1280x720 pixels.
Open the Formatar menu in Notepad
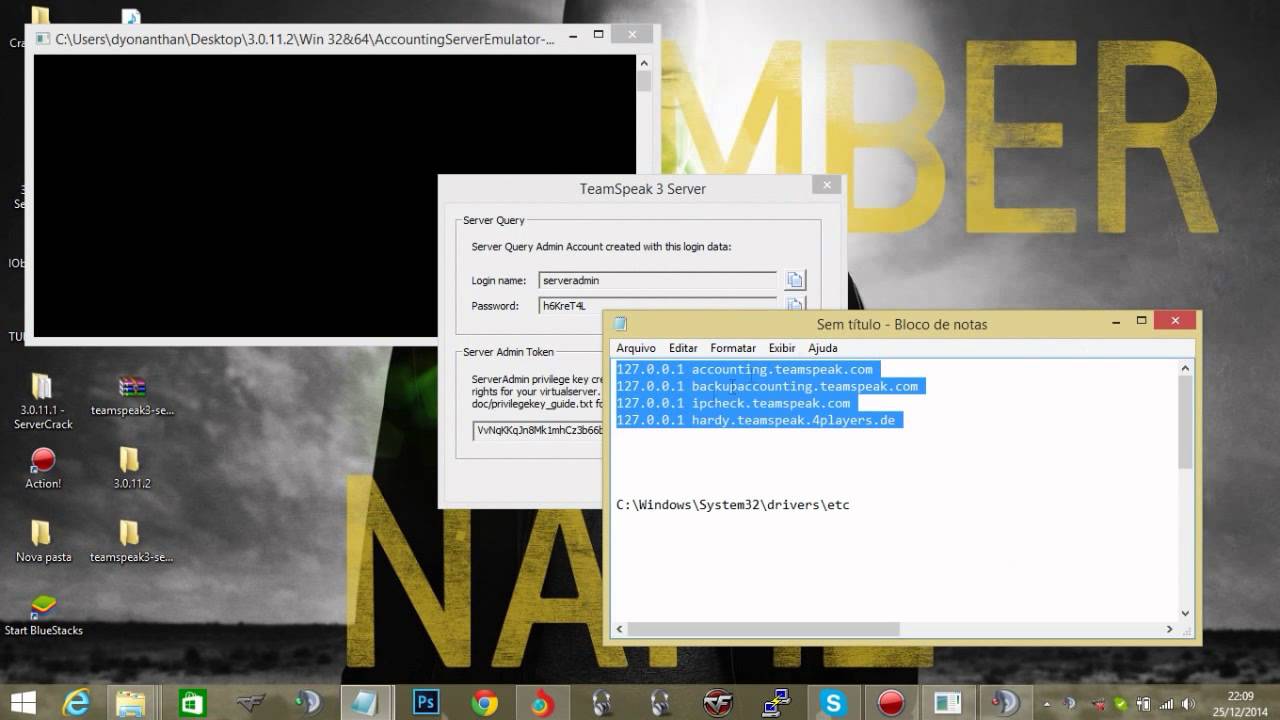click(733, 348)
